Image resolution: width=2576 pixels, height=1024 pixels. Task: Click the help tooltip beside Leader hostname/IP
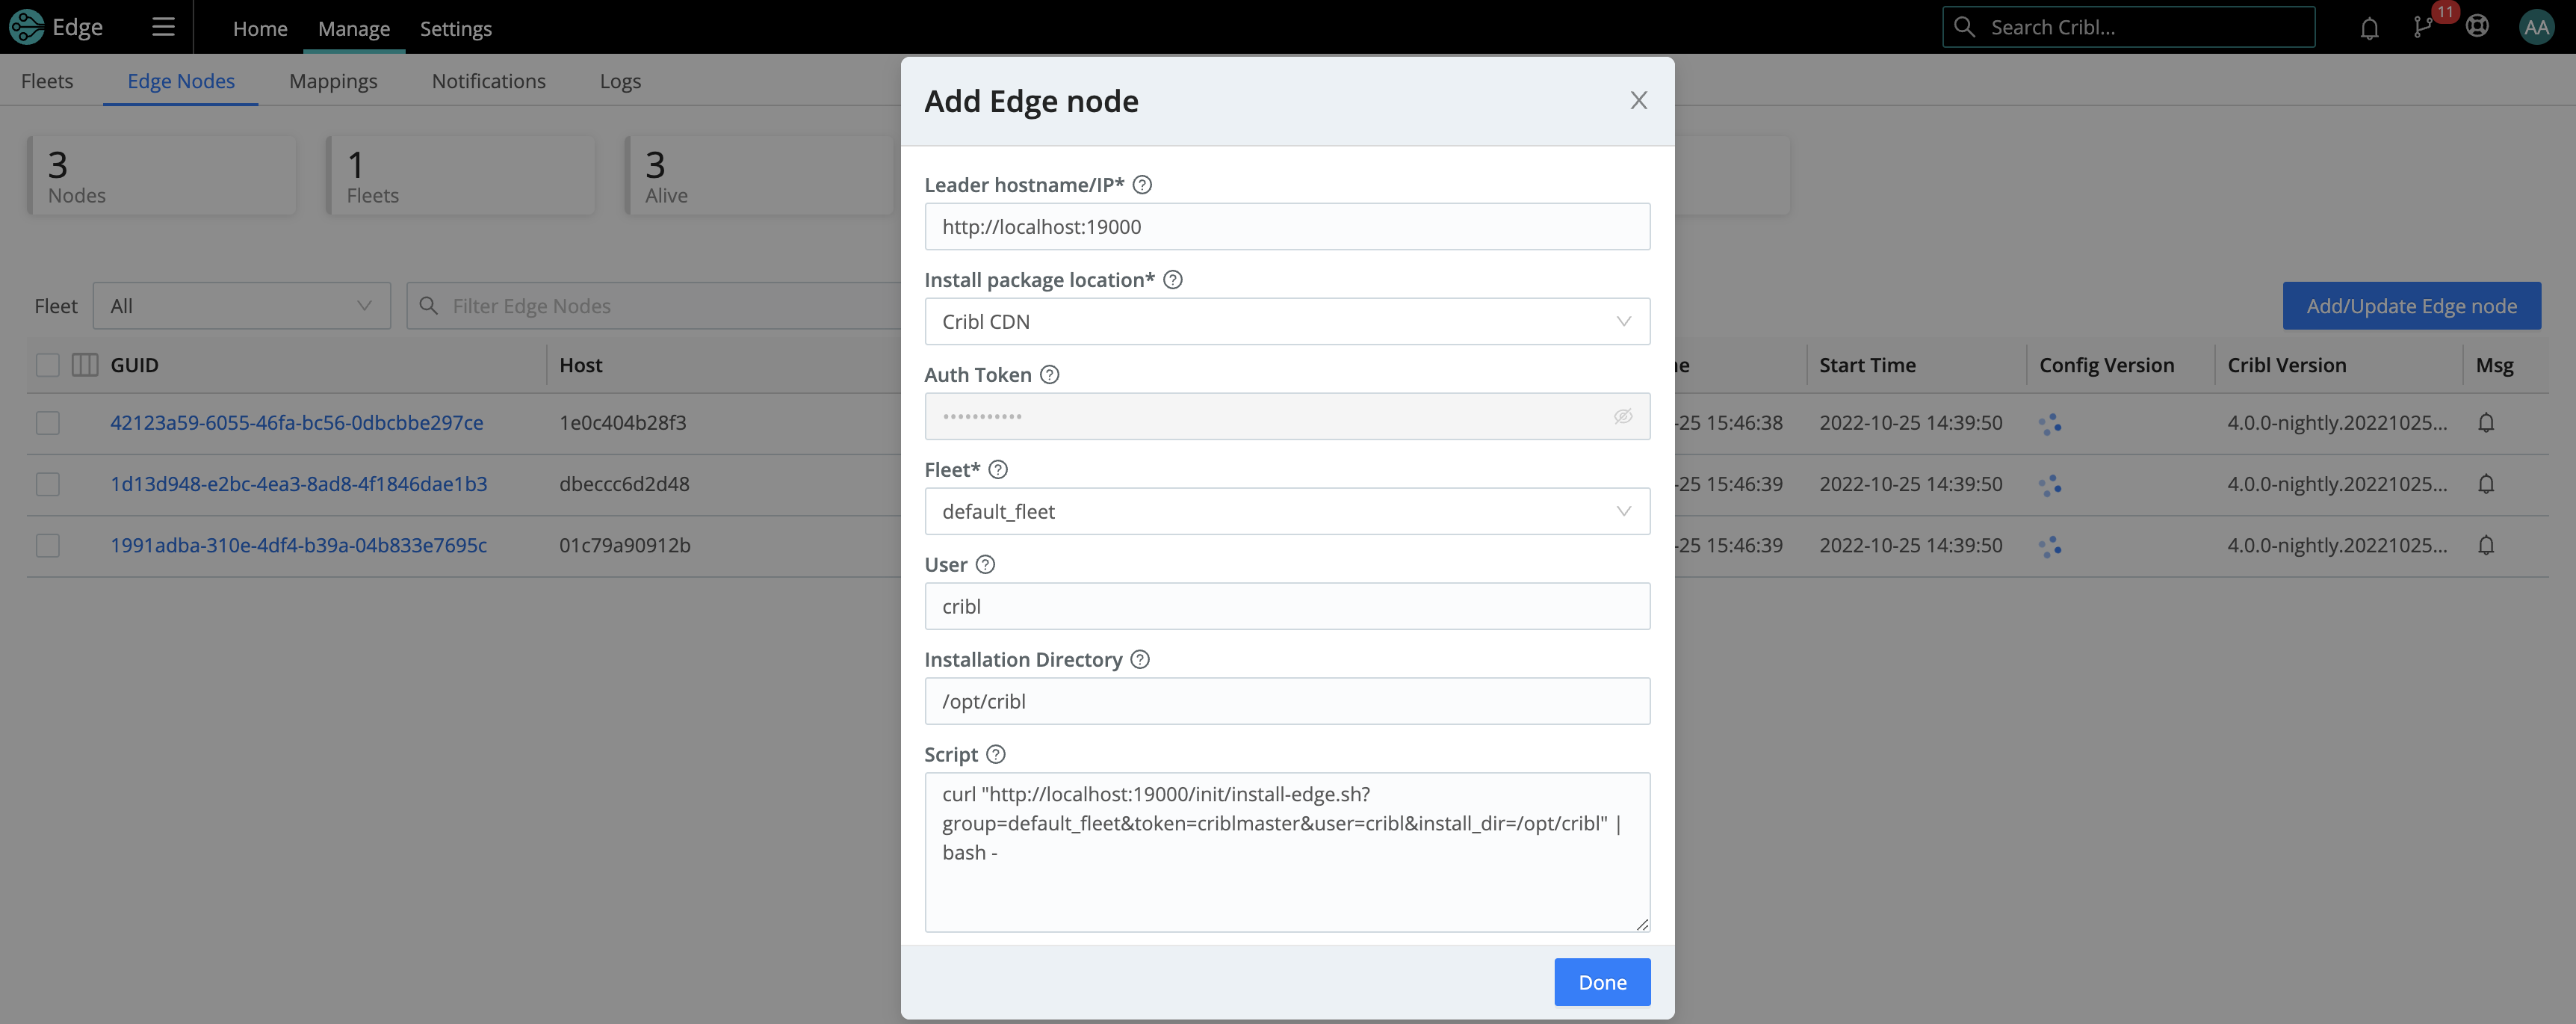(x=1143, y=184)
